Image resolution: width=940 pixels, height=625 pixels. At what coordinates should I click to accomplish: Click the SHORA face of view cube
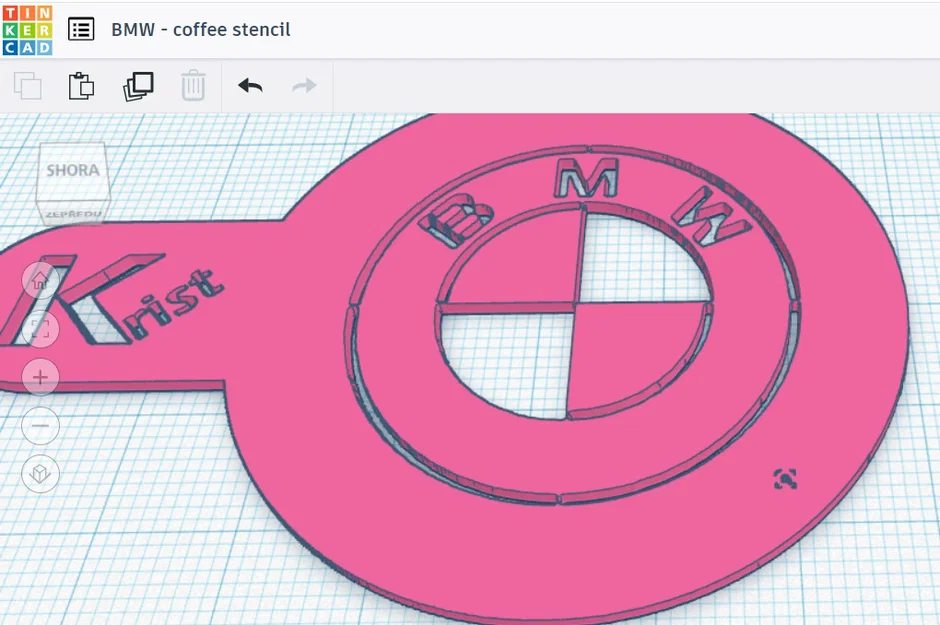73,171
